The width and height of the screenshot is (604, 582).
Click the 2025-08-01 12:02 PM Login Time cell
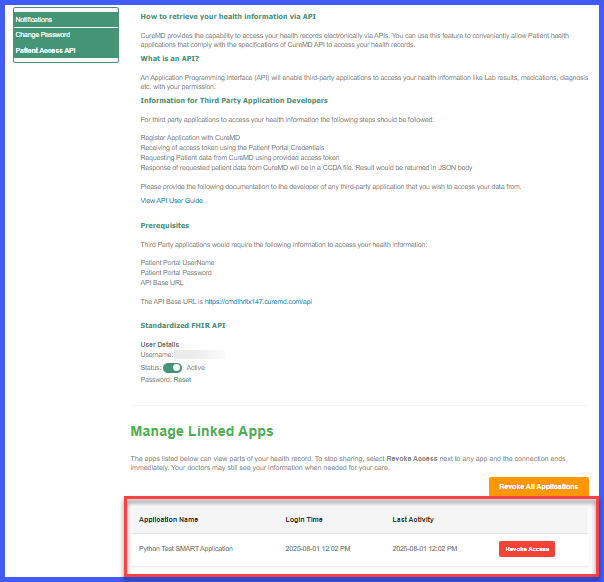(x=318, y=548)
